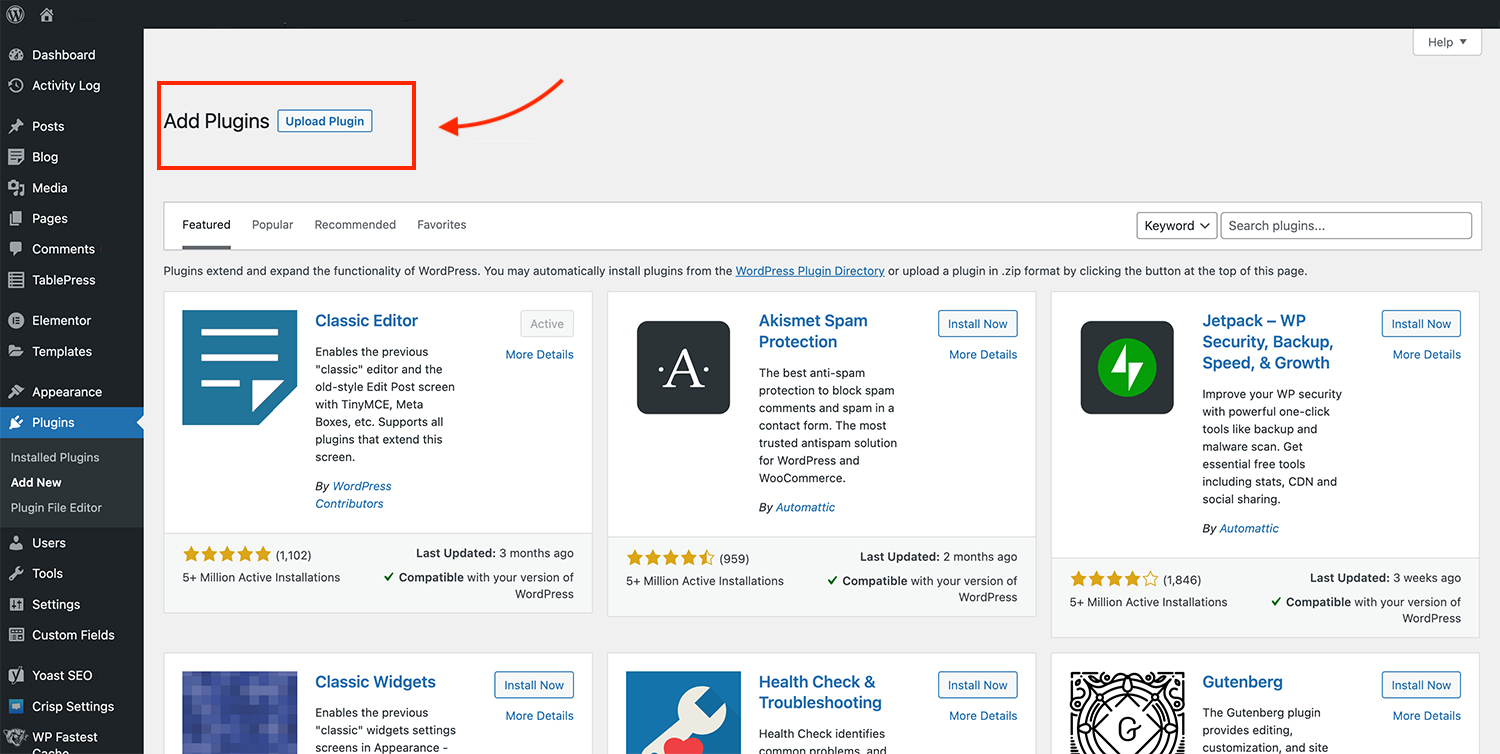Click the WP Fastest Cache cheetah icon
The height and width of the screenshot is (754, 1500).
[x=16, y=738]
